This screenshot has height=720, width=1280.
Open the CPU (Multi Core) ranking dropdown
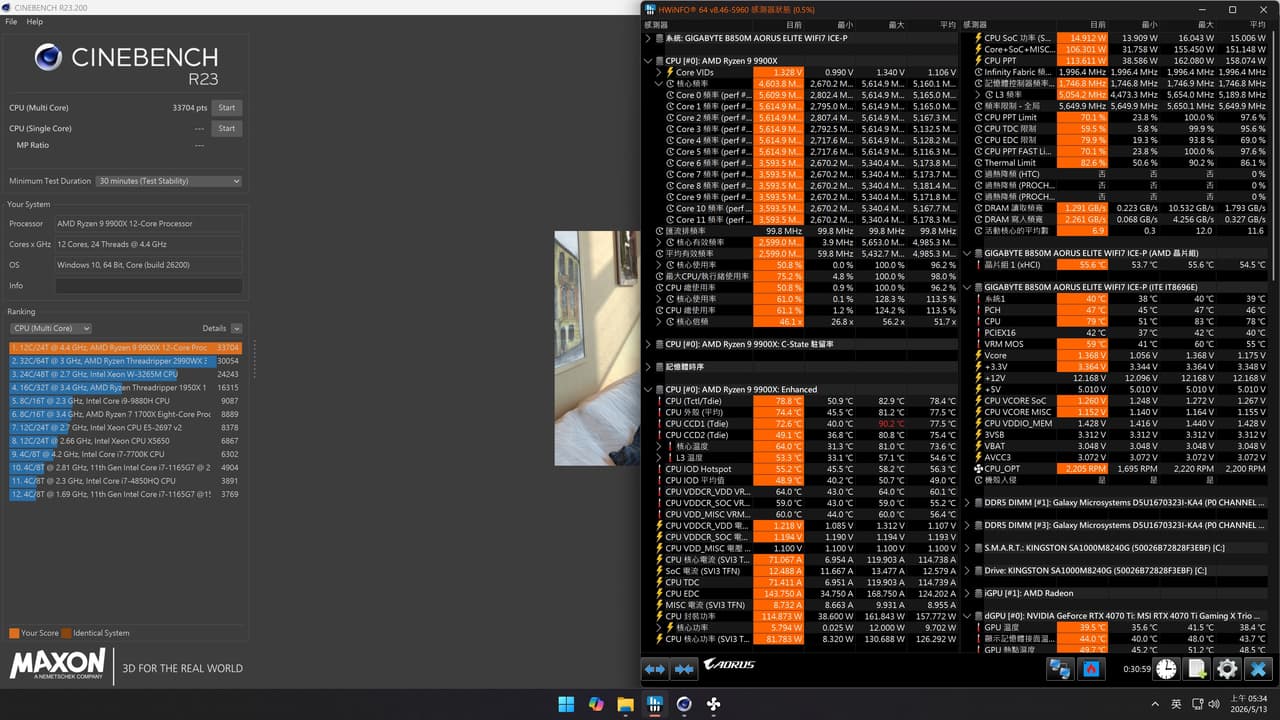(x=51, y=328)
